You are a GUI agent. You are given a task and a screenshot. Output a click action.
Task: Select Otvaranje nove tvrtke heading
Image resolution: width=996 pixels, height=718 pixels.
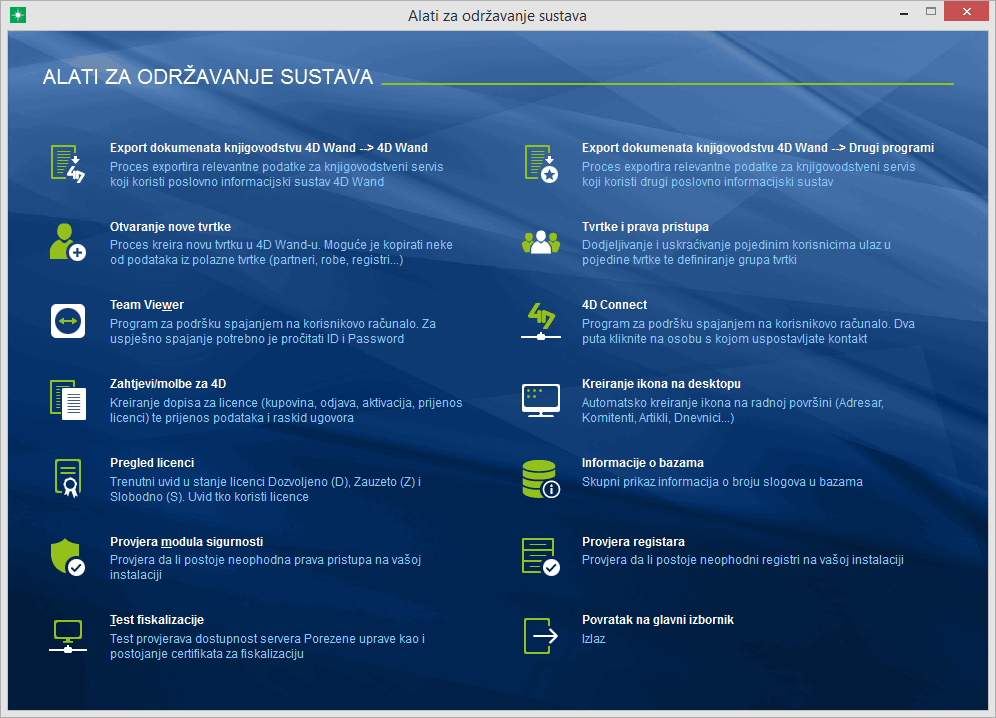(170, 227)
